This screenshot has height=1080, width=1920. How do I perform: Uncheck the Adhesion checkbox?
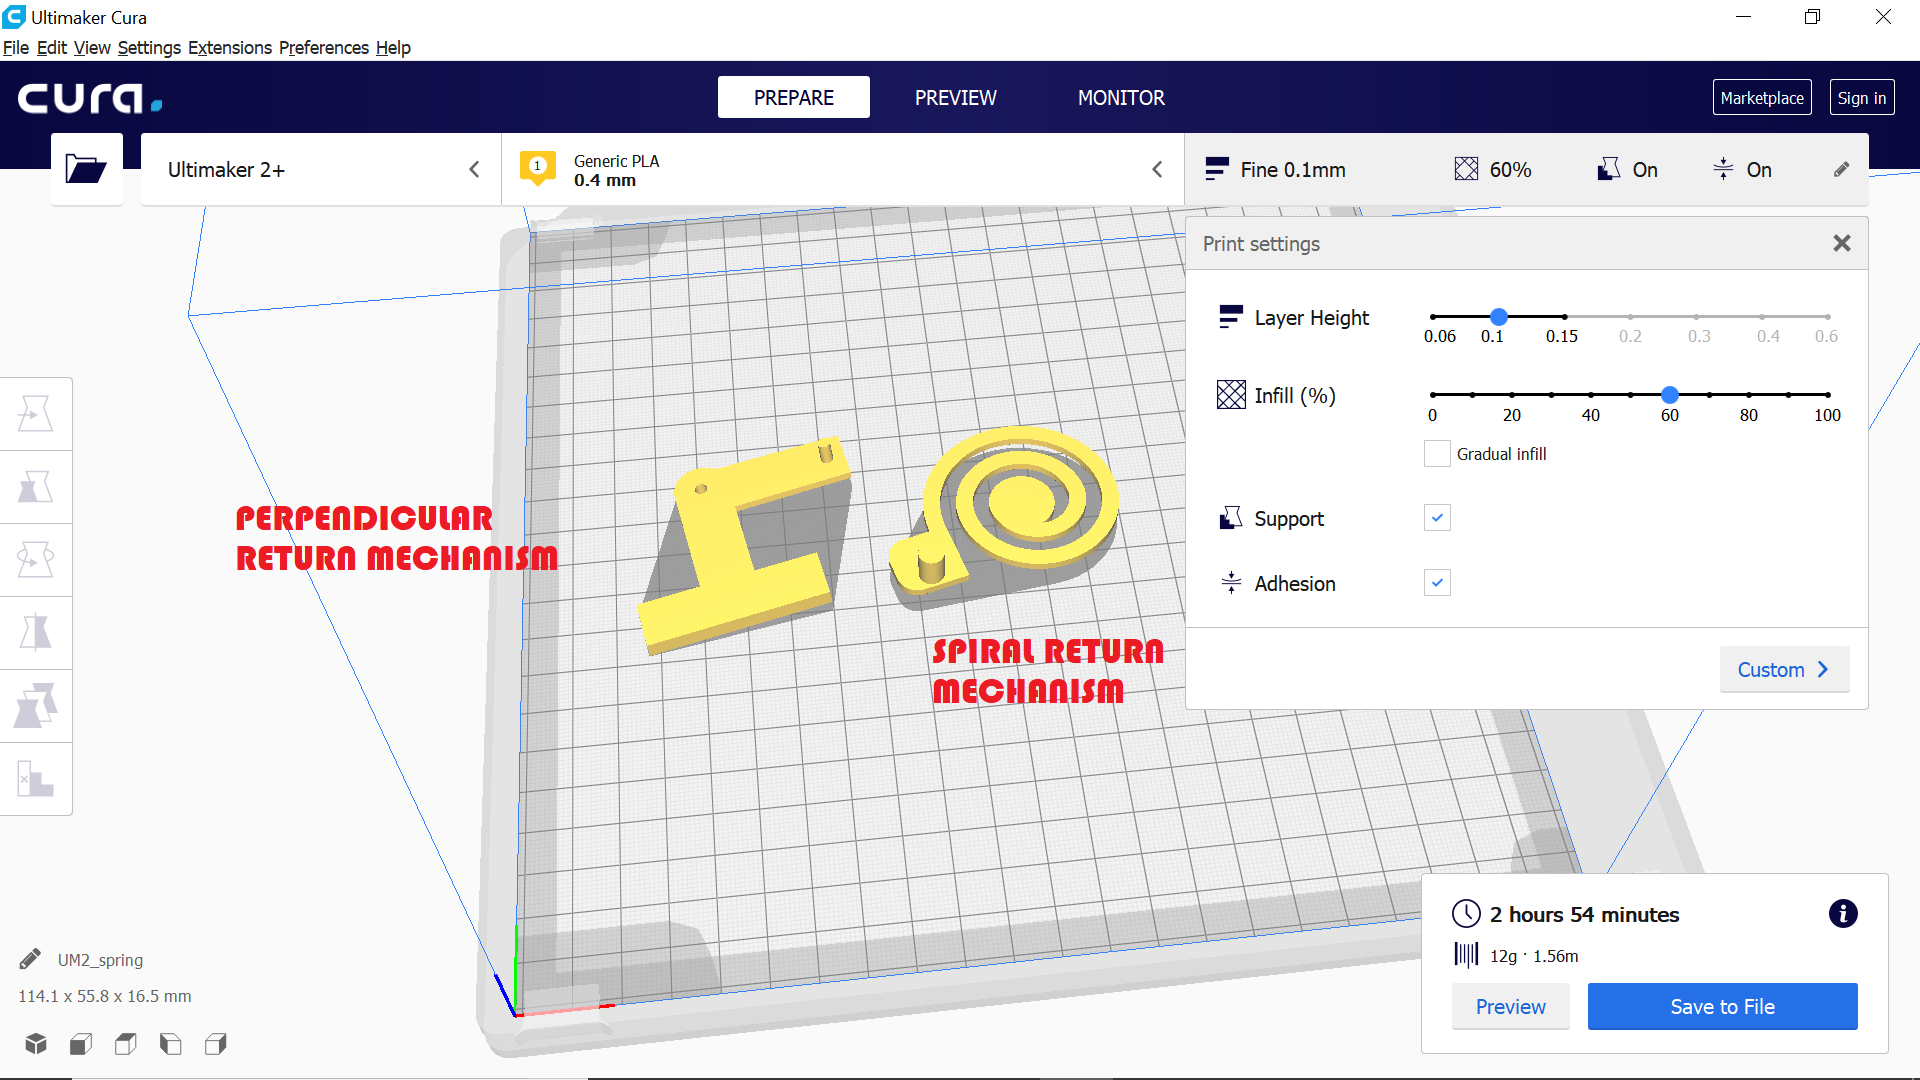point(1437,583)
